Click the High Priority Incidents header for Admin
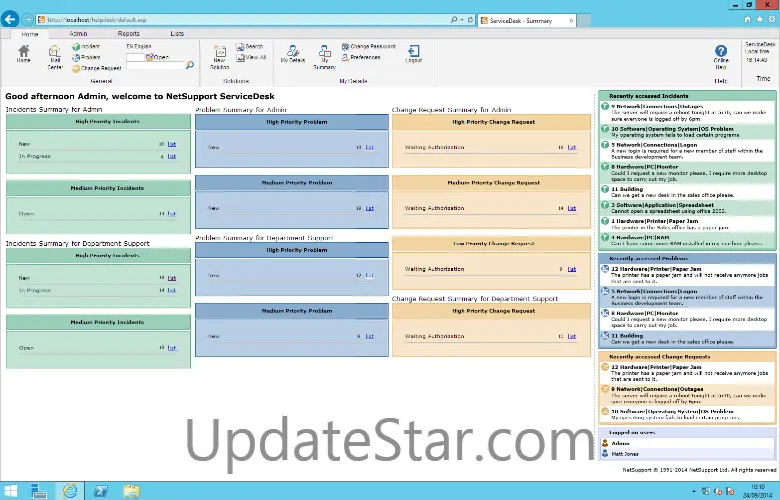Screen dimensions: 780x500 (x=98, y=121)
